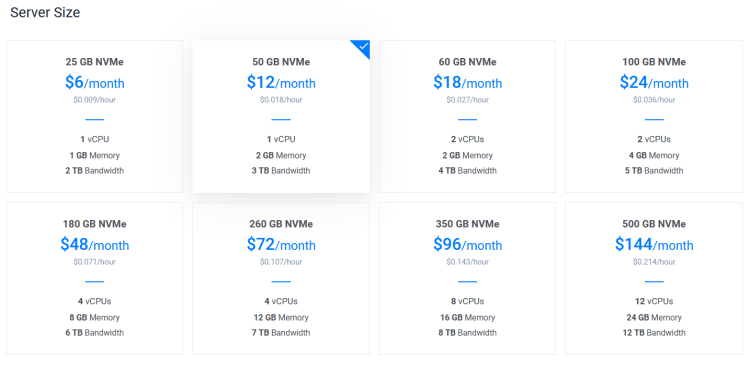Select the 500 GB NVMe $144/month plan

(x=654, y=278)
